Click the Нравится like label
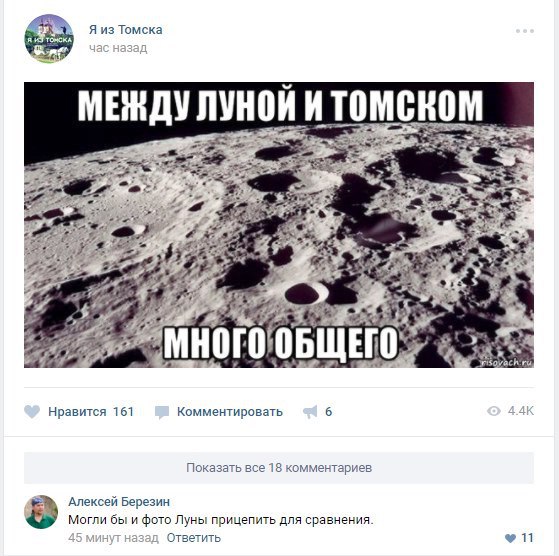 [77, 412]
